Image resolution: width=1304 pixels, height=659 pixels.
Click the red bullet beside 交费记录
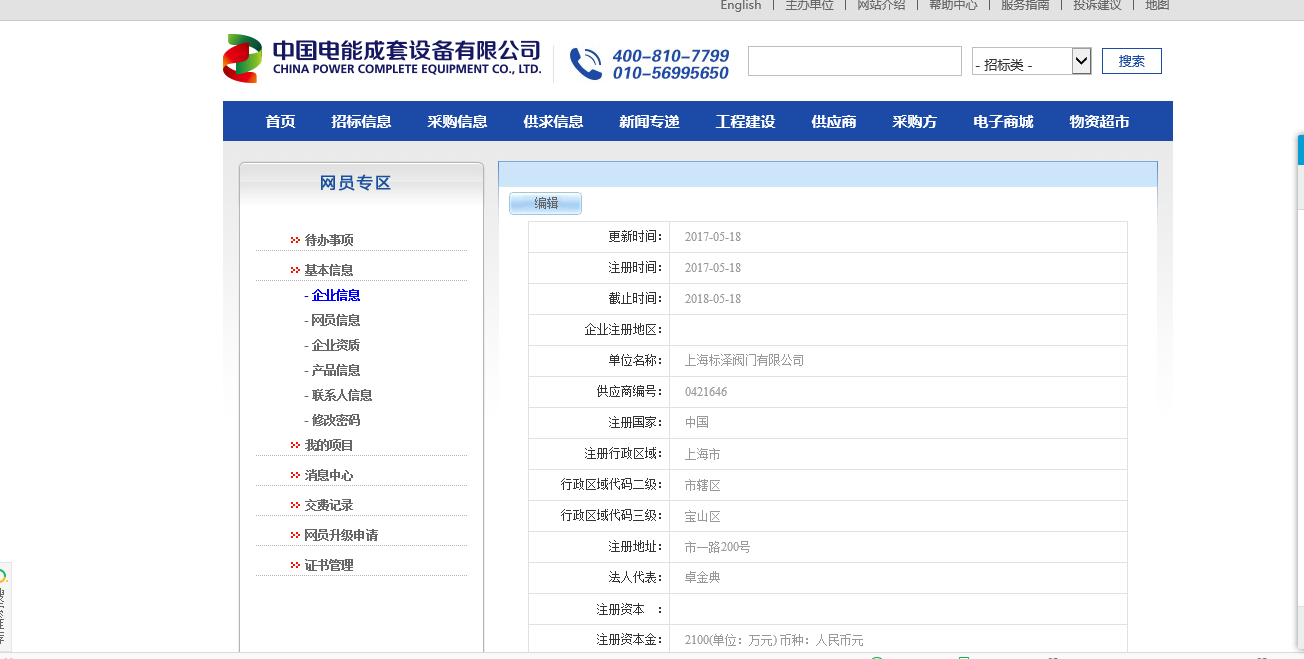point(295,505)
